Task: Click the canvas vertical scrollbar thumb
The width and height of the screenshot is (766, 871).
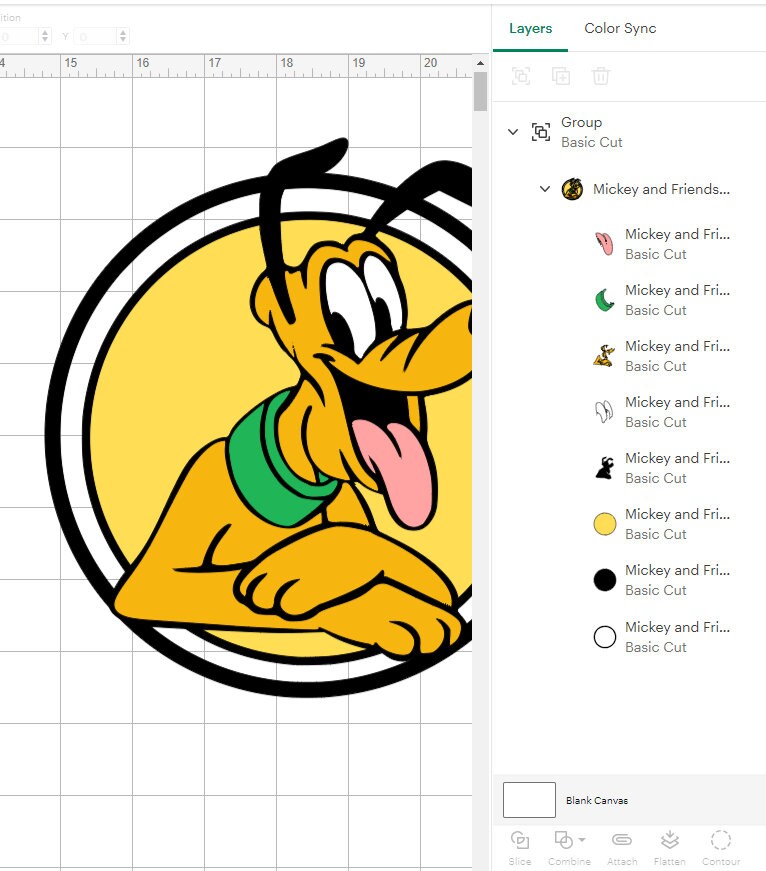Action: click(480, 92)
